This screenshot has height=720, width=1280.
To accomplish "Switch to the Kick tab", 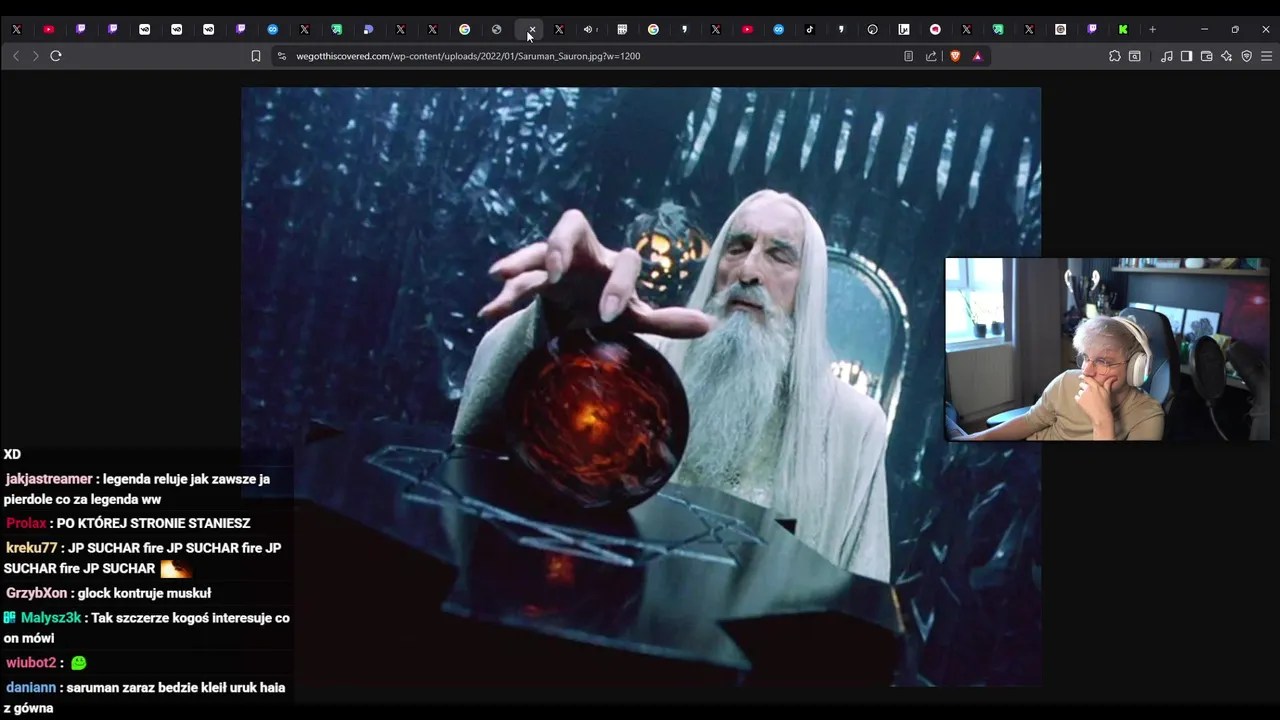I will tap(1123, 29).
